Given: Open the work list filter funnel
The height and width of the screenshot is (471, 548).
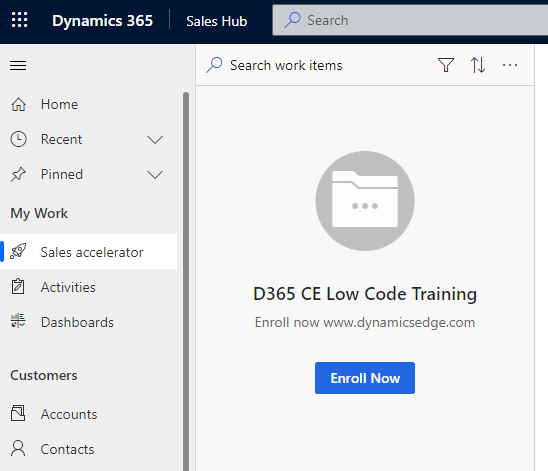Looking at the screenshot, I should (x=446, y=65).
